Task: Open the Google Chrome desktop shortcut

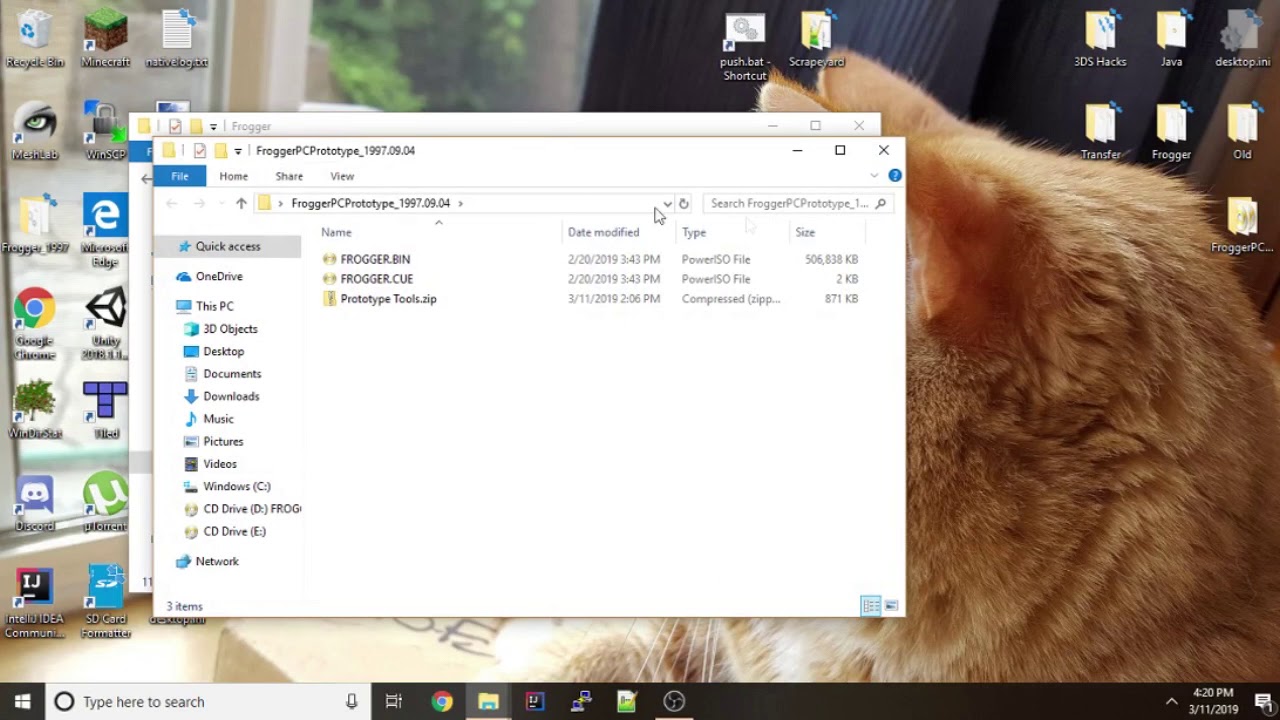Action: point(35,324)
